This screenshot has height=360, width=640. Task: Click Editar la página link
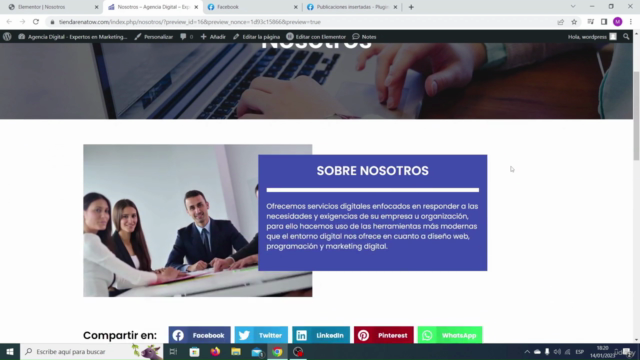pyautogui.click(x=256, y=37)
